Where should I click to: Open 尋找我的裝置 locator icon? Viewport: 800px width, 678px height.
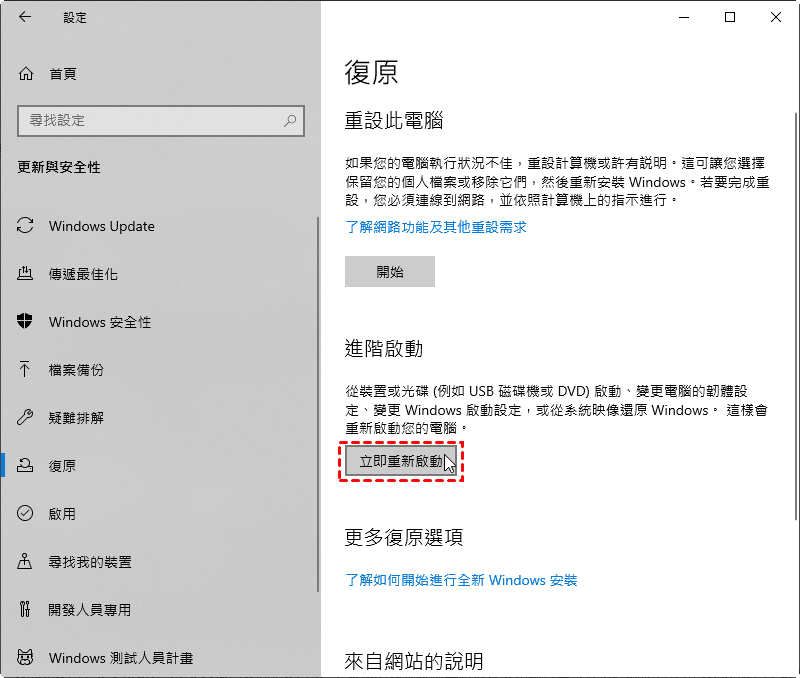[x=24, y=561]
